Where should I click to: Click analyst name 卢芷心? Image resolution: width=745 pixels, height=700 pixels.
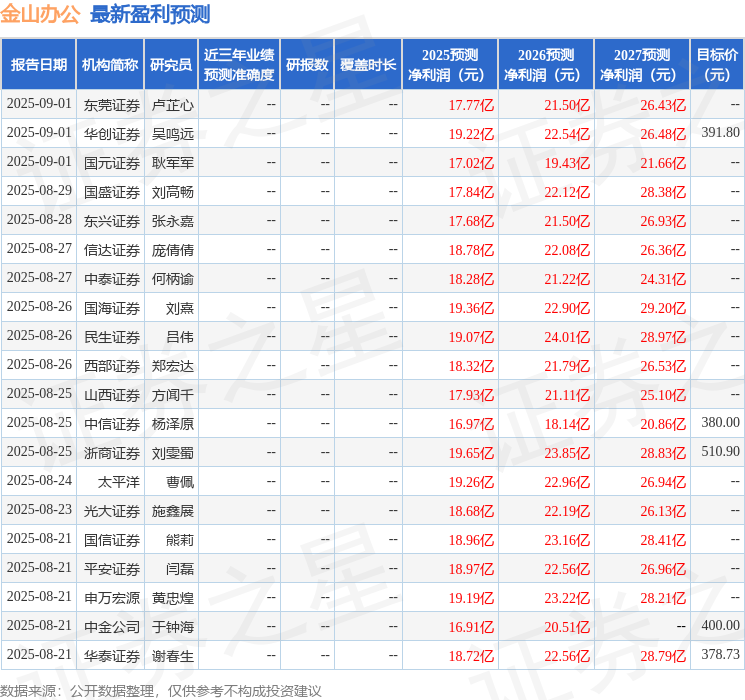coord(172,105)
